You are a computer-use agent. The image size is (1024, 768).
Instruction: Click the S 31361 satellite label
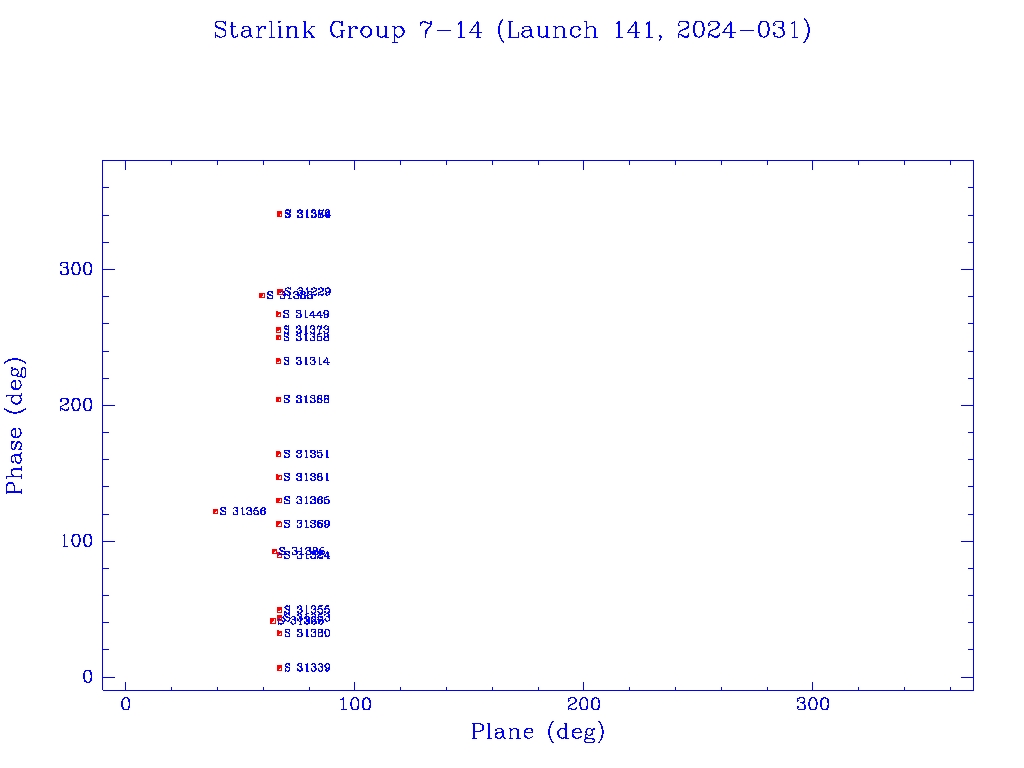pyautogui.click(x=306, y=477)
